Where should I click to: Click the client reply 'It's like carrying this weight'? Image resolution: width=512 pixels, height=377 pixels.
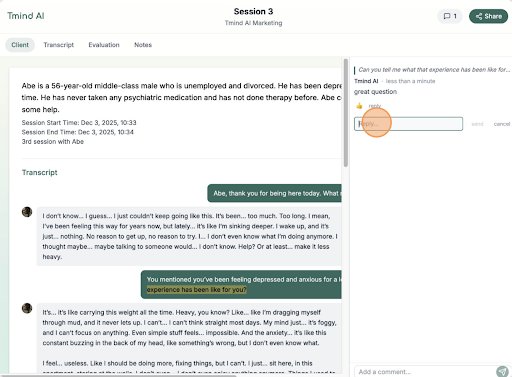(189, 338)
